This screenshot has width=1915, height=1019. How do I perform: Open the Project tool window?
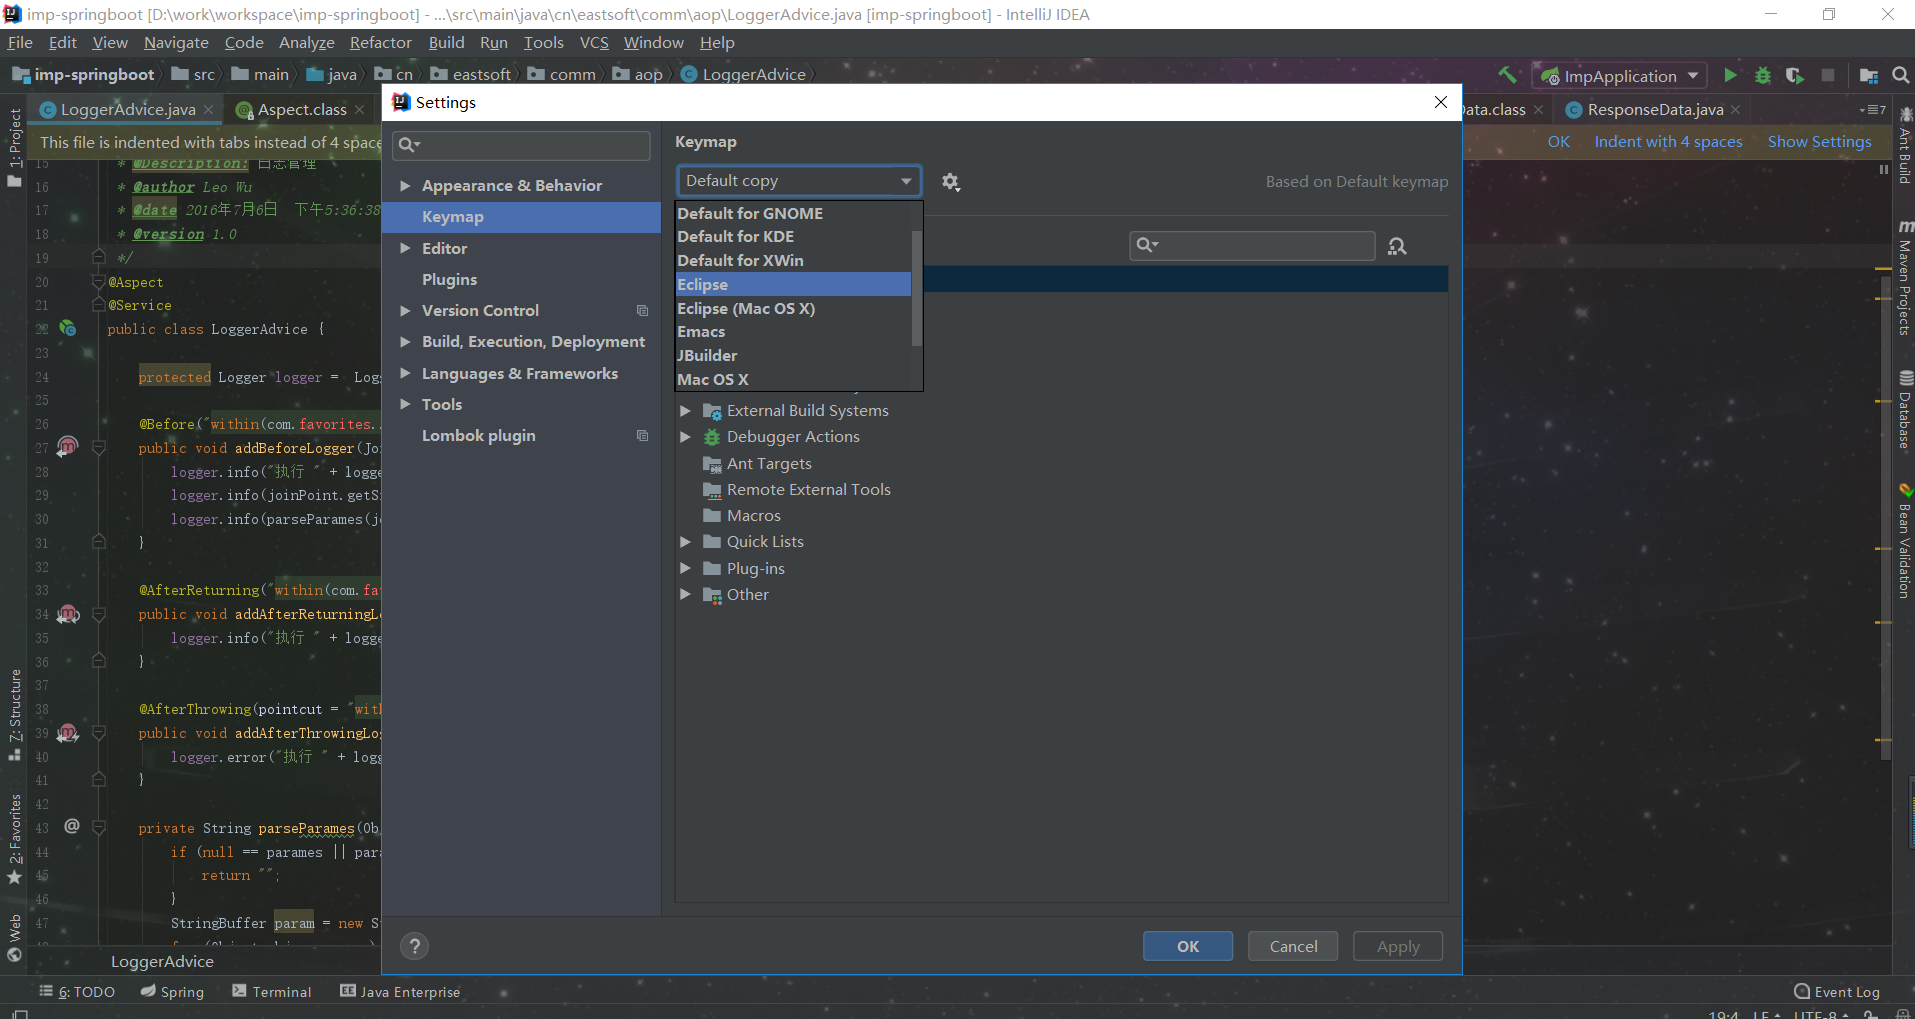[x=14, y=147]
